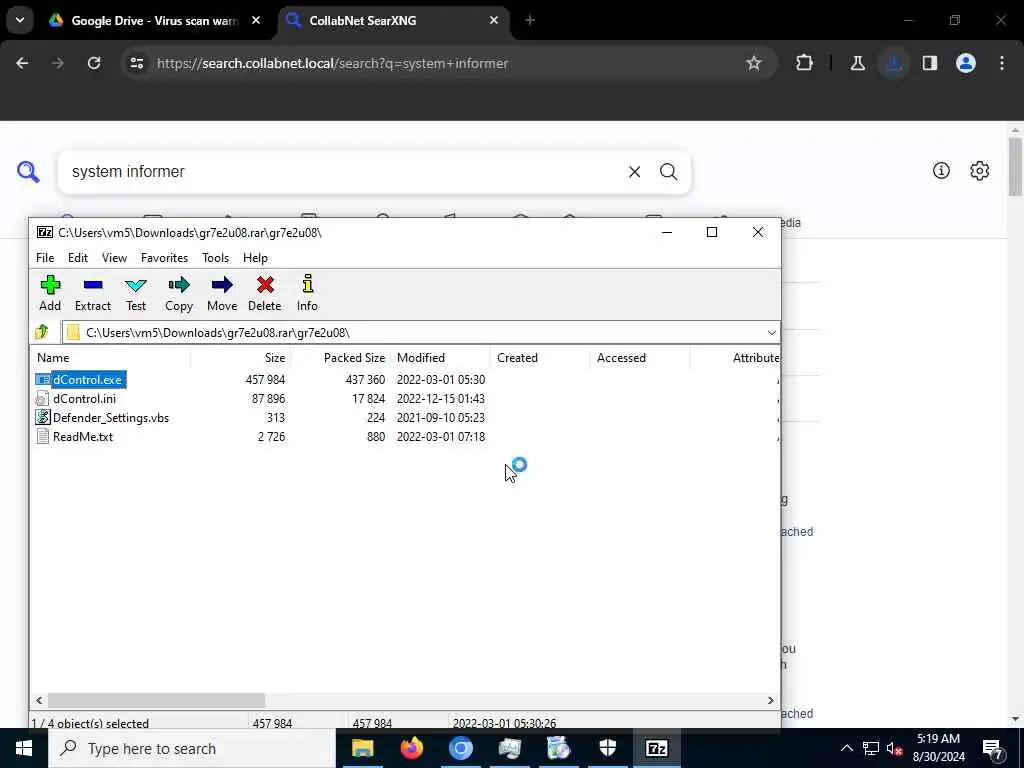Open Chrome three-dot menu
This screenshot has height=768, width=1024.
pos(1002,63)
